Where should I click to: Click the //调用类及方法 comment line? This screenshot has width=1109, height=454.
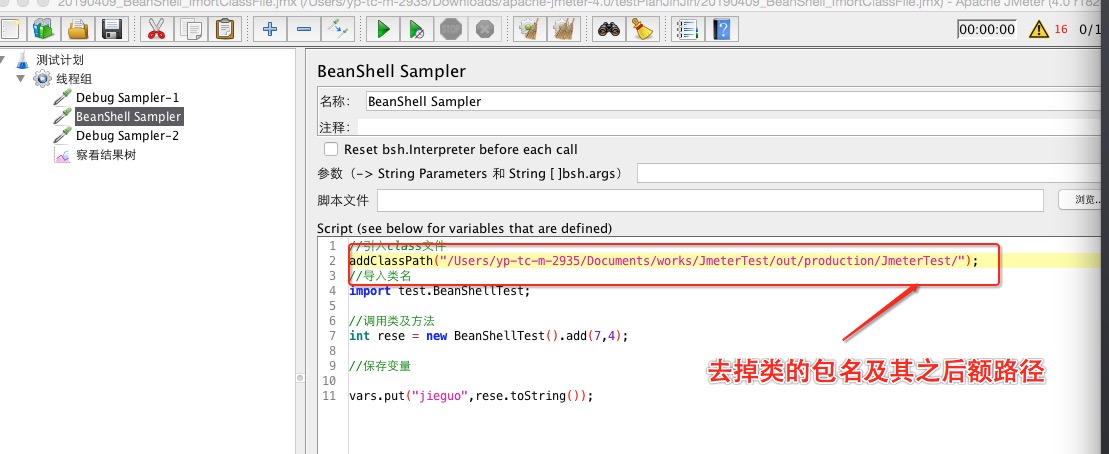pos(392,320)
